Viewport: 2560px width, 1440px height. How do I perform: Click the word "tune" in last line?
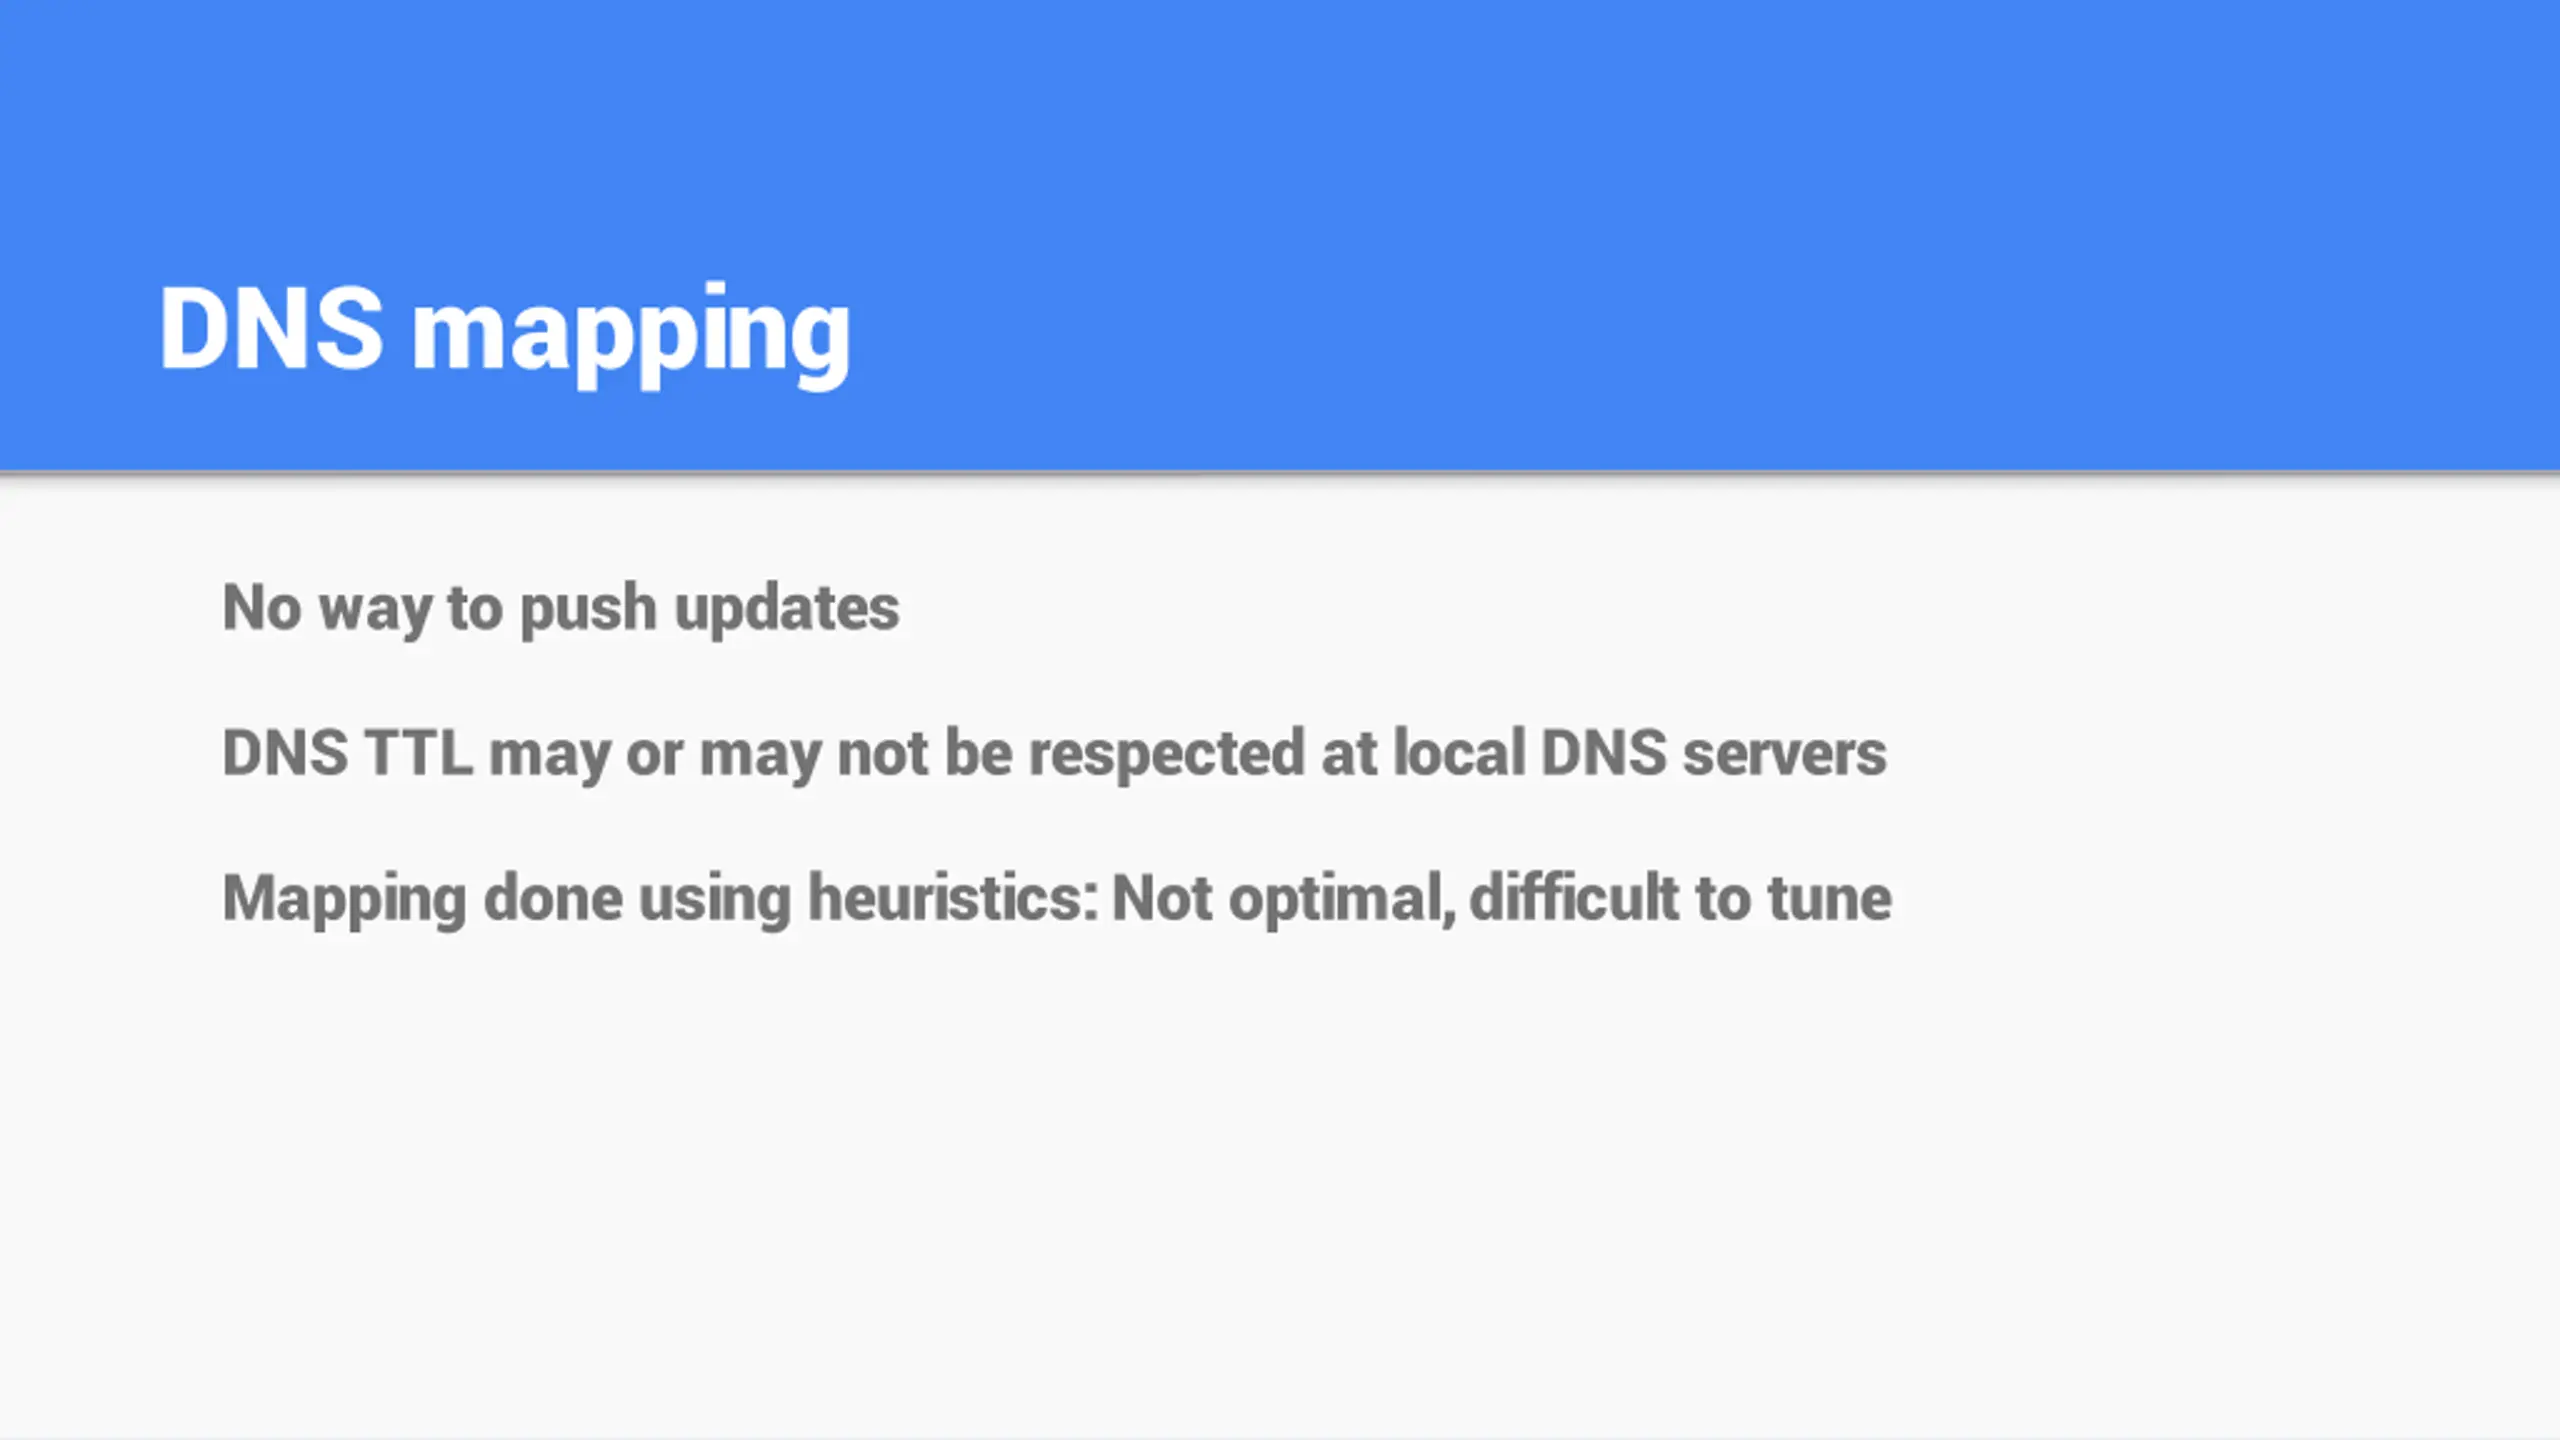[1830, 898]
